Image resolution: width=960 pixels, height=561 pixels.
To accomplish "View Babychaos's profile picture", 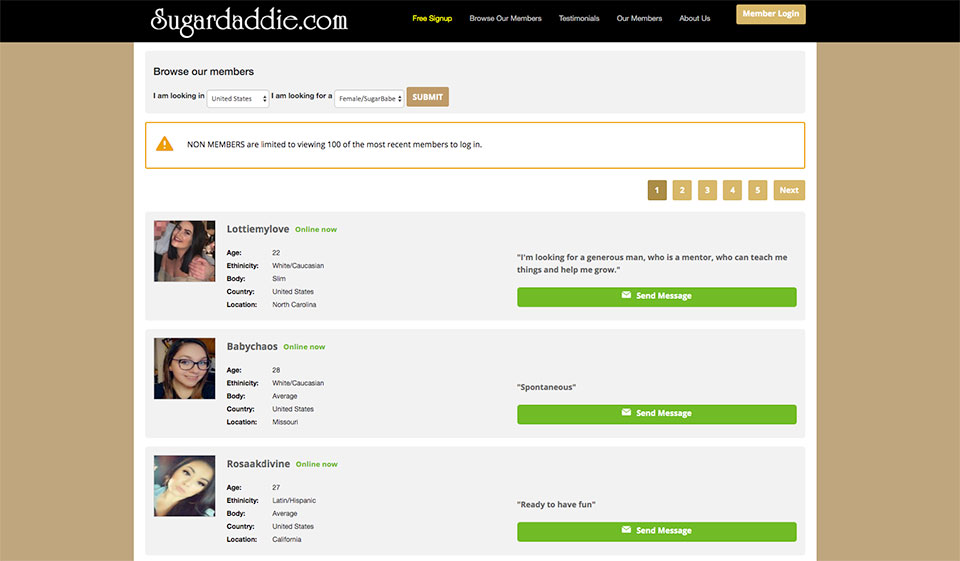I will [184, 368].
